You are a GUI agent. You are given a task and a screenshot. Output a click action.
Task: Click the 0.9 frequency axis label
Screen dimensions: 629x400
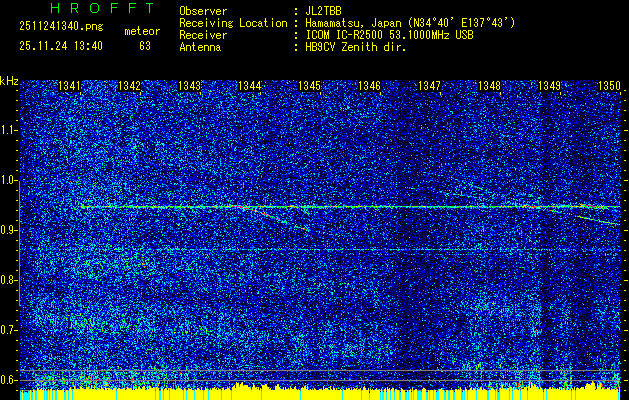(x=9, y=230)
